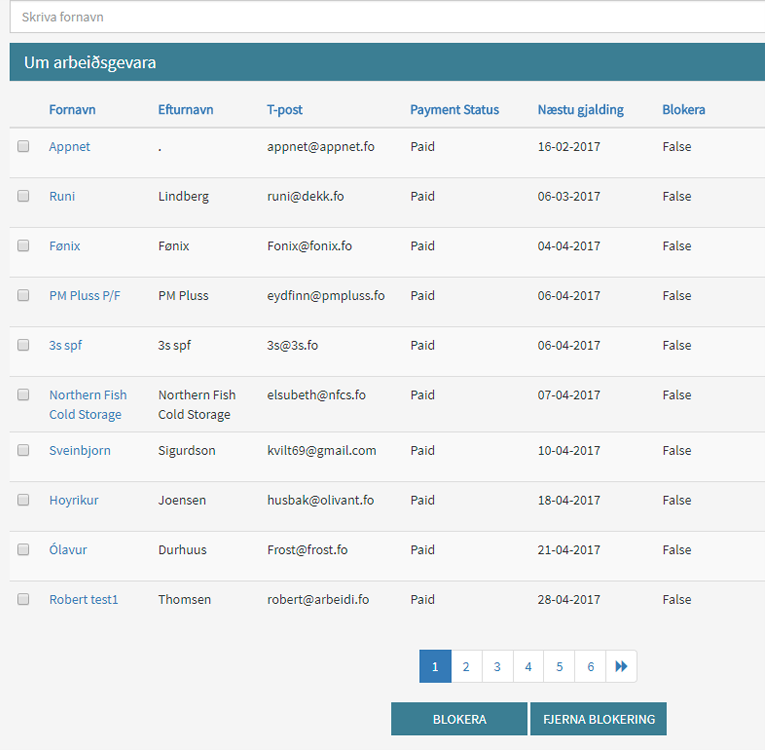Sort by Næstu gjalding column header
Viewport: 765px width, 753px height.
(581, 109)
